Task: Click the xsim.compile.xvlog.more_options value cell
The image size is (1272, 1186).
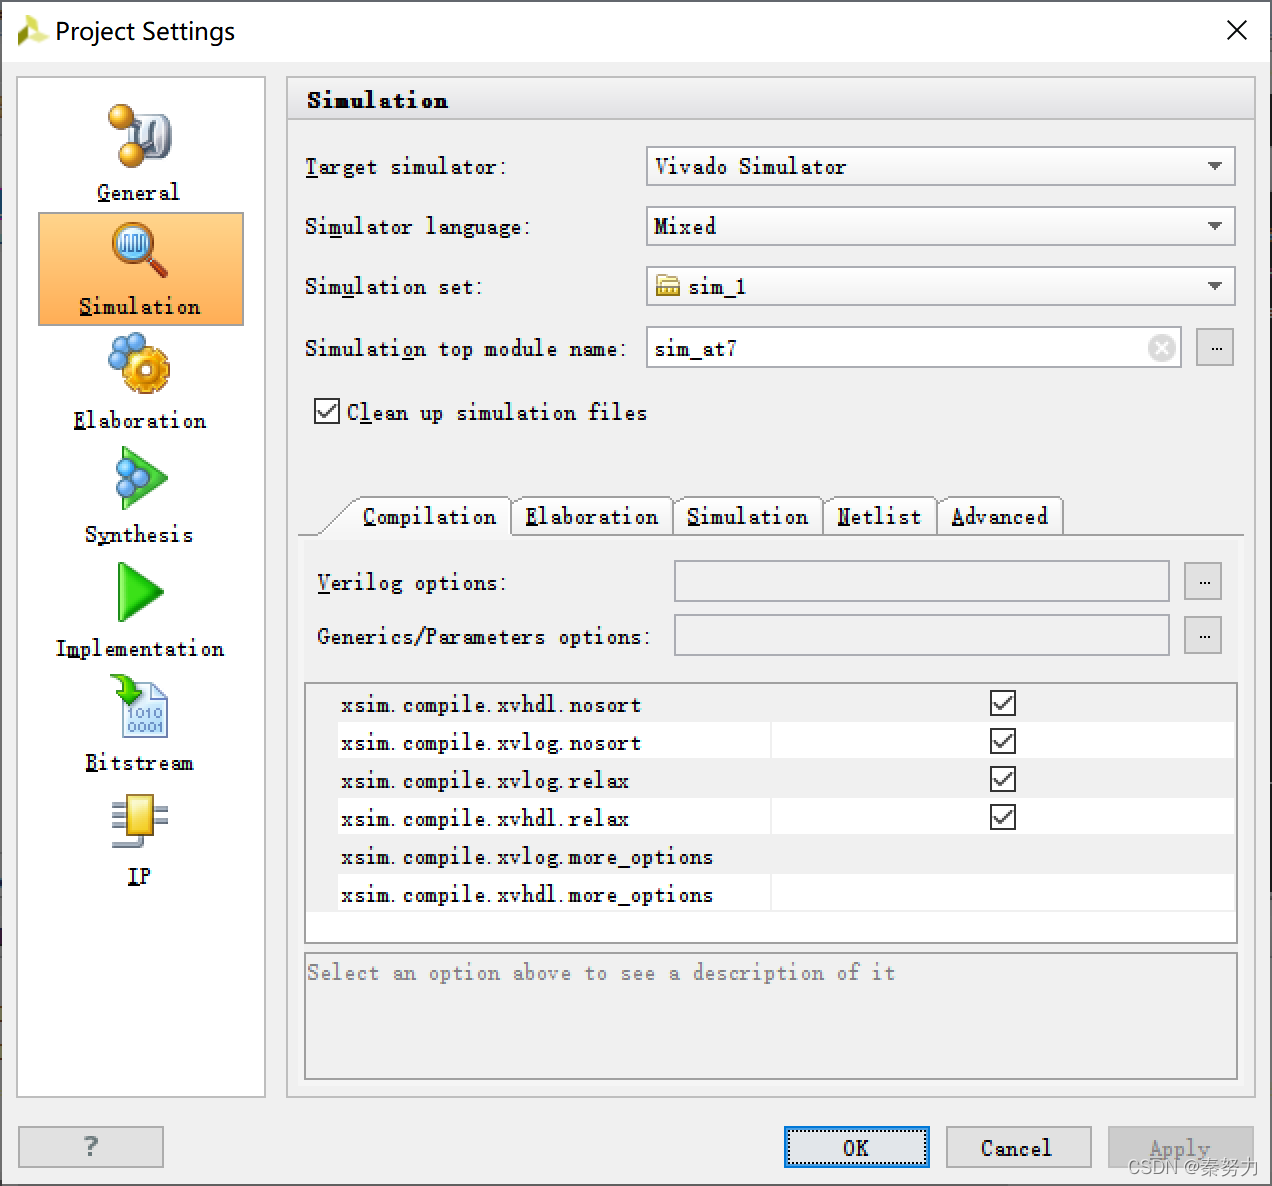Action: 1003,857
